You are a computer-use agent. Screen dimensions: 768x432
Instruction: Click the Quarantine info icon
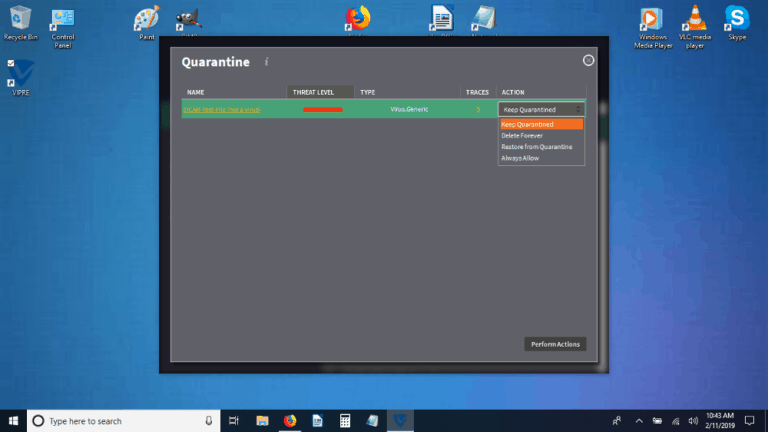(266, 62)
